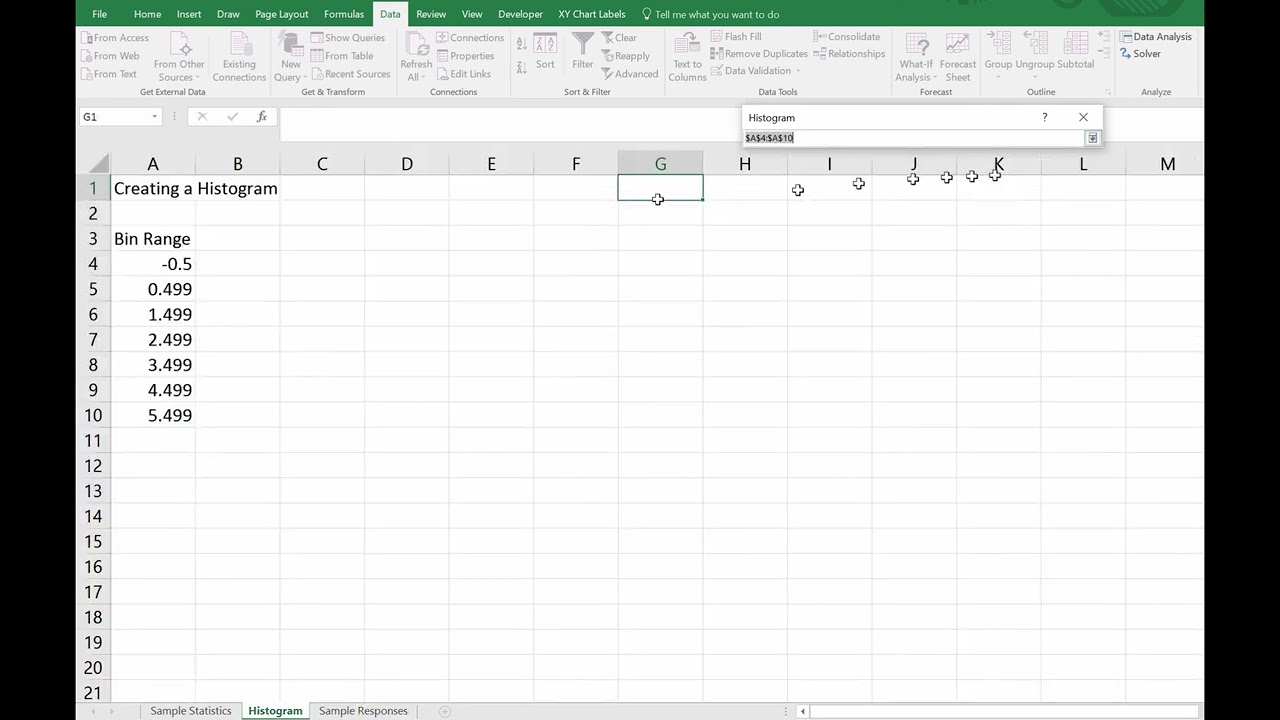Screen dimensions: 1280x720
Task: Open the New Query dropdown
Action: (290, 58)
